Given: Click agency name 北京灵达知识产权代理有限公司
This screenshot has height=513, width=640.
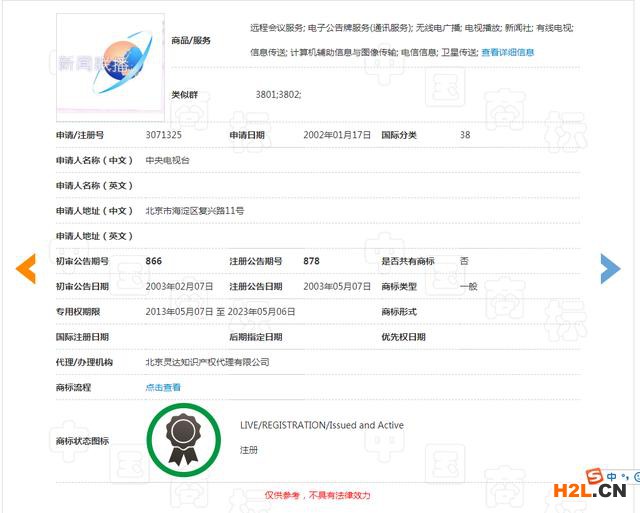Looking at the screenshot, I should 207,362.
